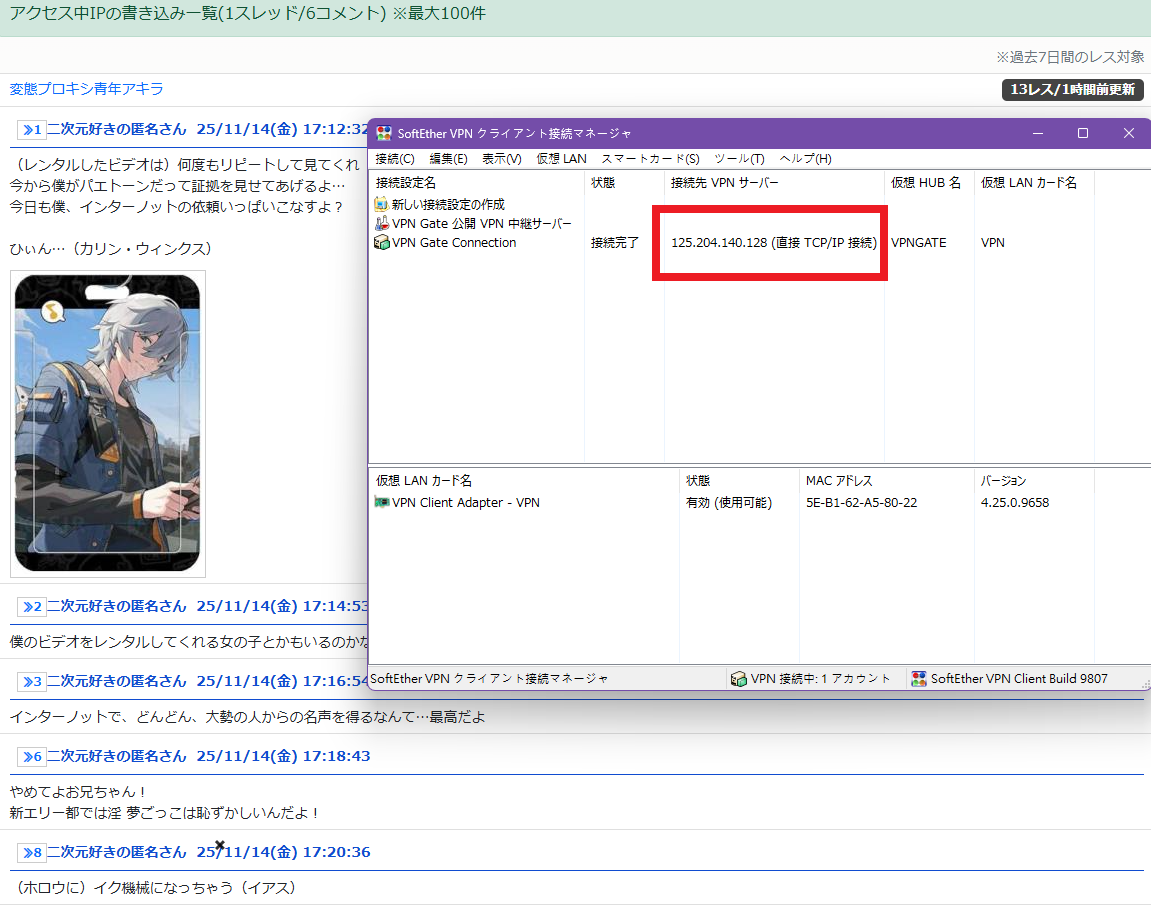Screen dimensions: 1151x912
Task: Select the VPN Gate public relay server icon
Action: coord(382,224)
